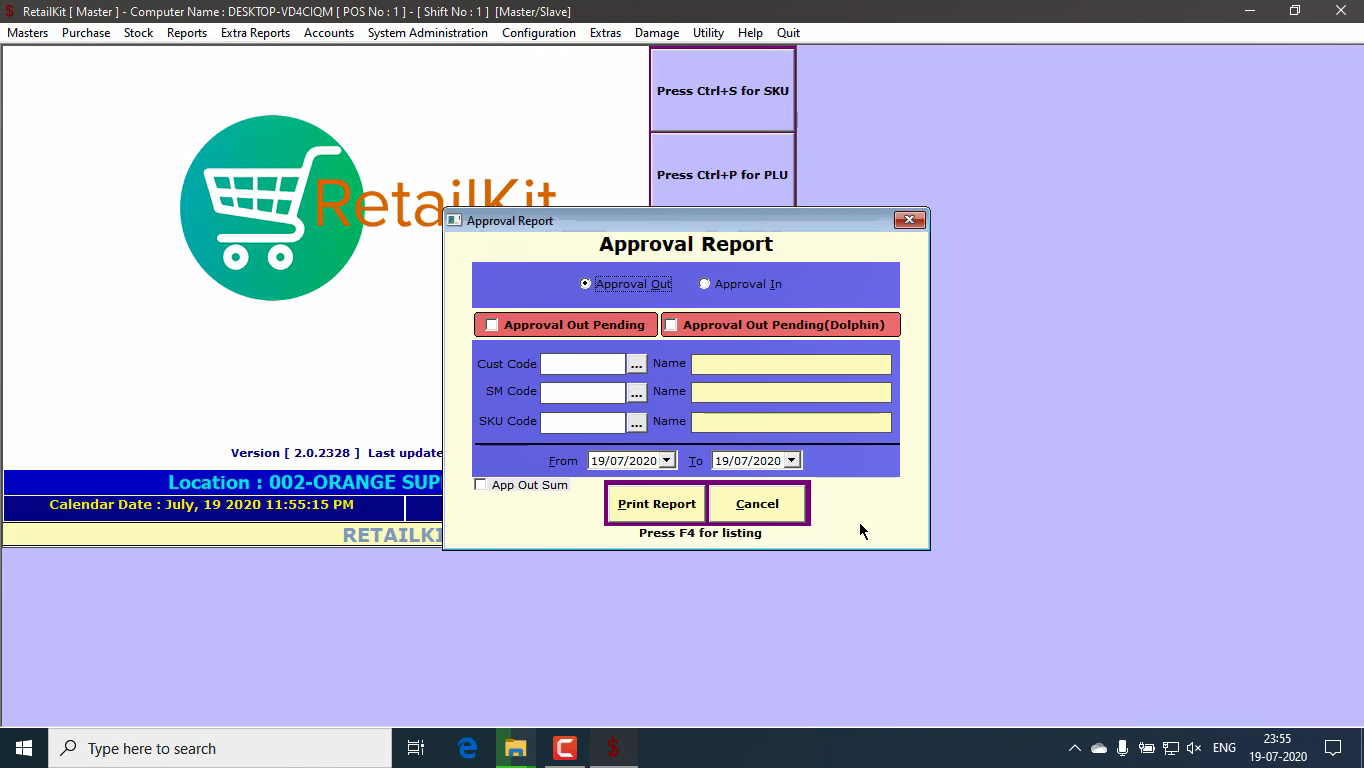
Task: Click the Version [ 2.0.2328 ] text
Action: (x=295, y=453)
